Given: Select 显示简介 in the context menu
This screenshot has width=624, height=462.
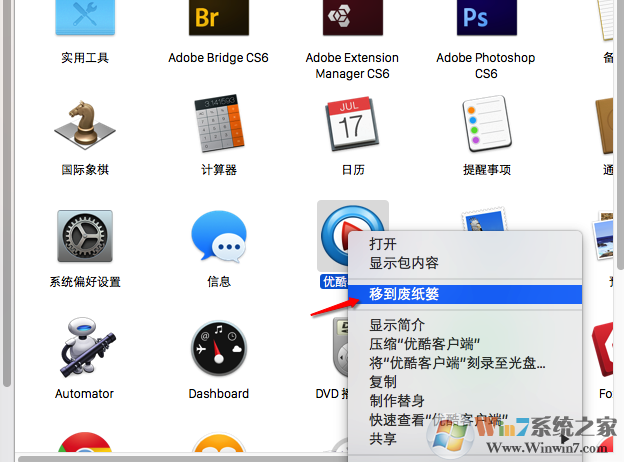Looking at the screenshot, I should pos(397,325).
